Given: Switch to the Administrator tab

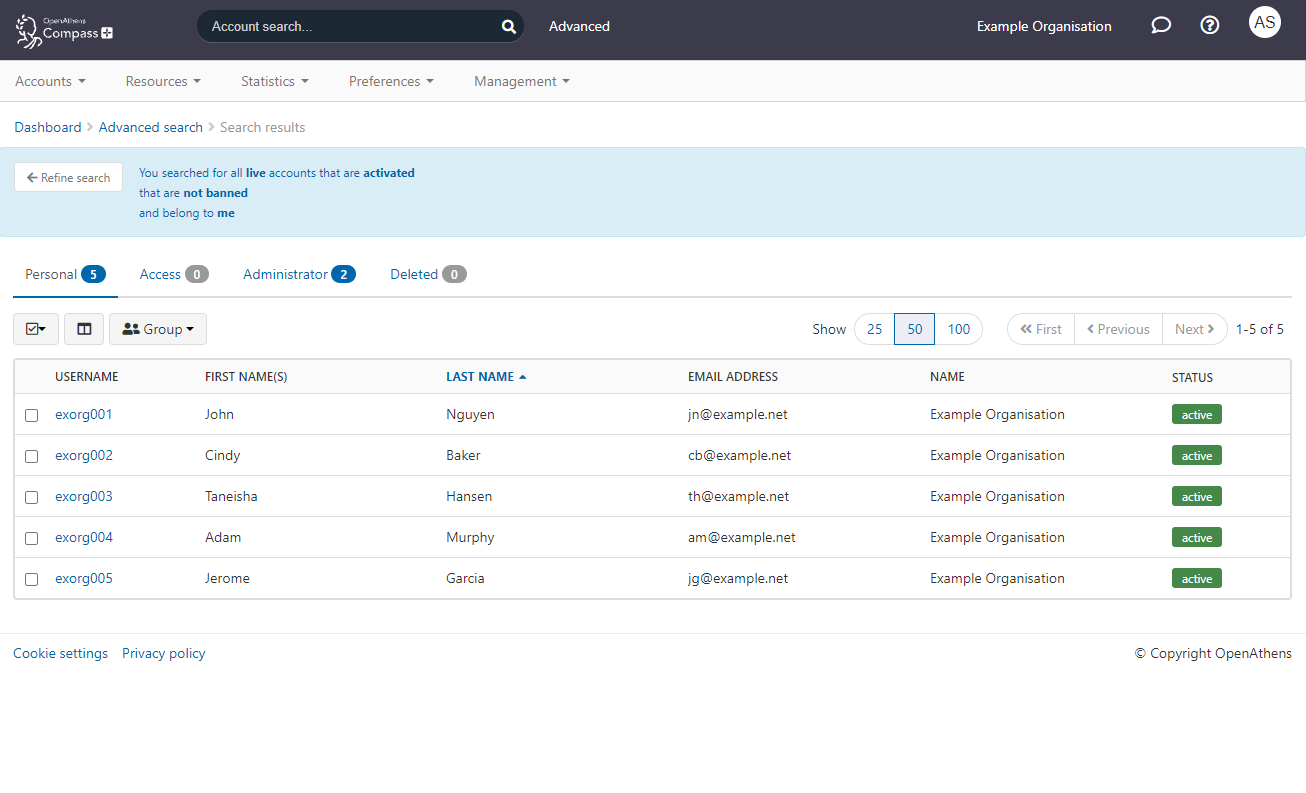Looking at the screenshot, I should [299, 273].
